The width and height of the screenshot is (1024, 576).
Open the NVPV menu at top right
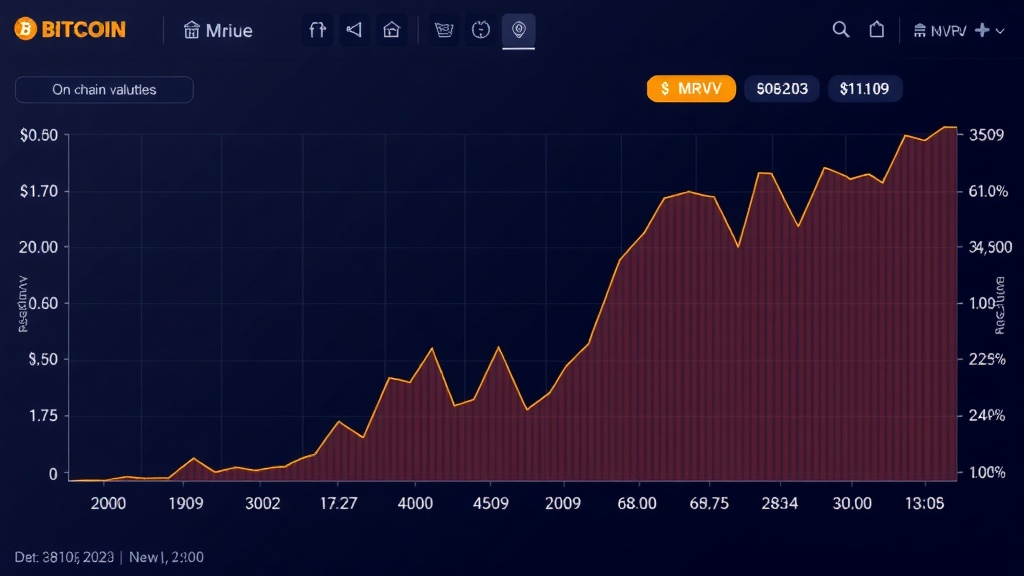click(942, 31)
